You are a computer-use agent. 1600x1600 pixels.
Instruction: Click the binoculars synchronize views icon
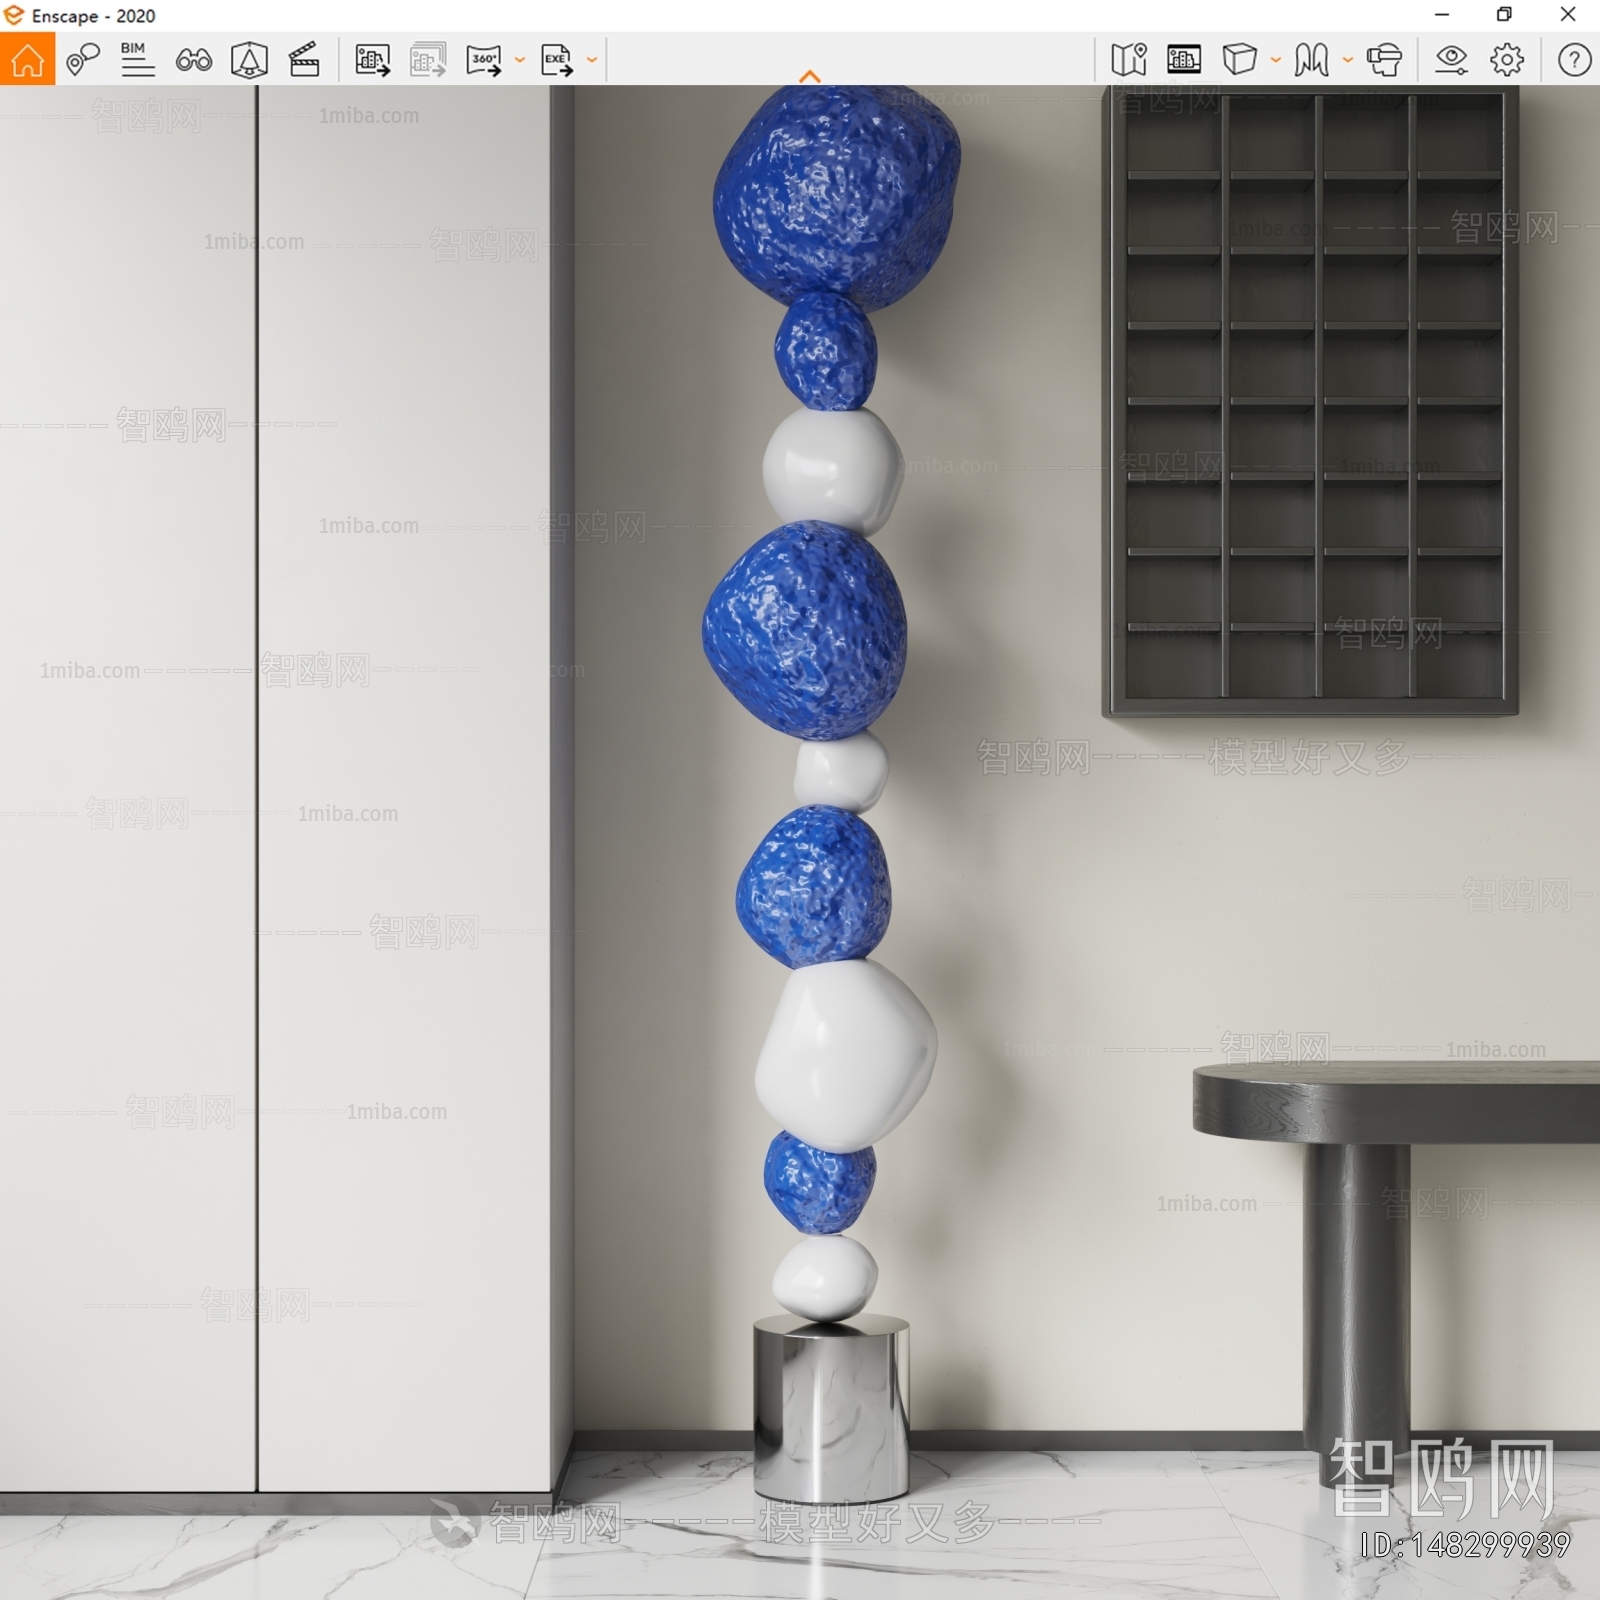point(193,60)
